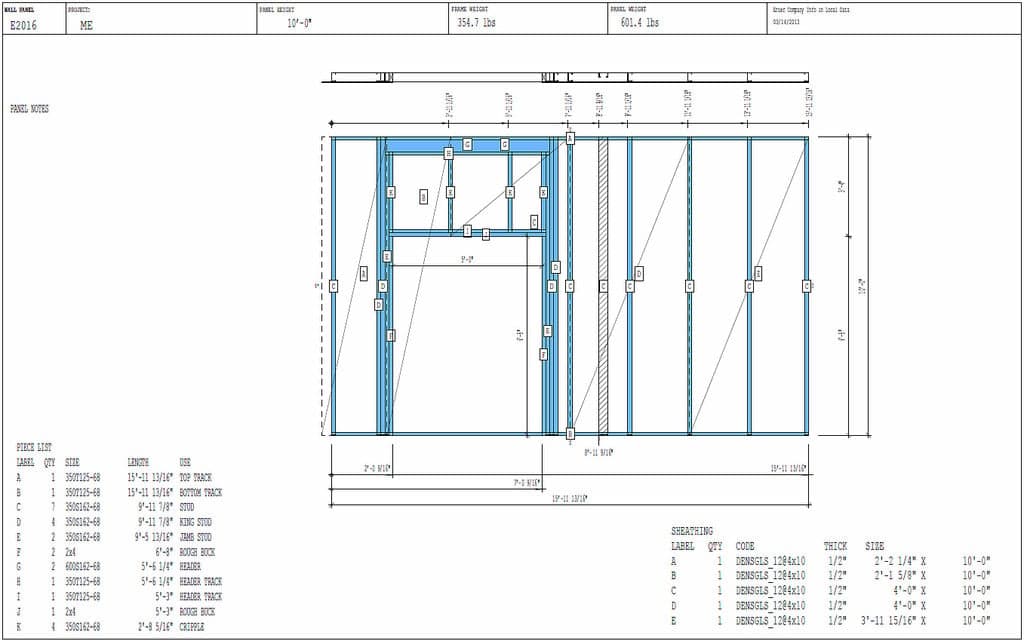Click the project name ME

tap(86, 26)
